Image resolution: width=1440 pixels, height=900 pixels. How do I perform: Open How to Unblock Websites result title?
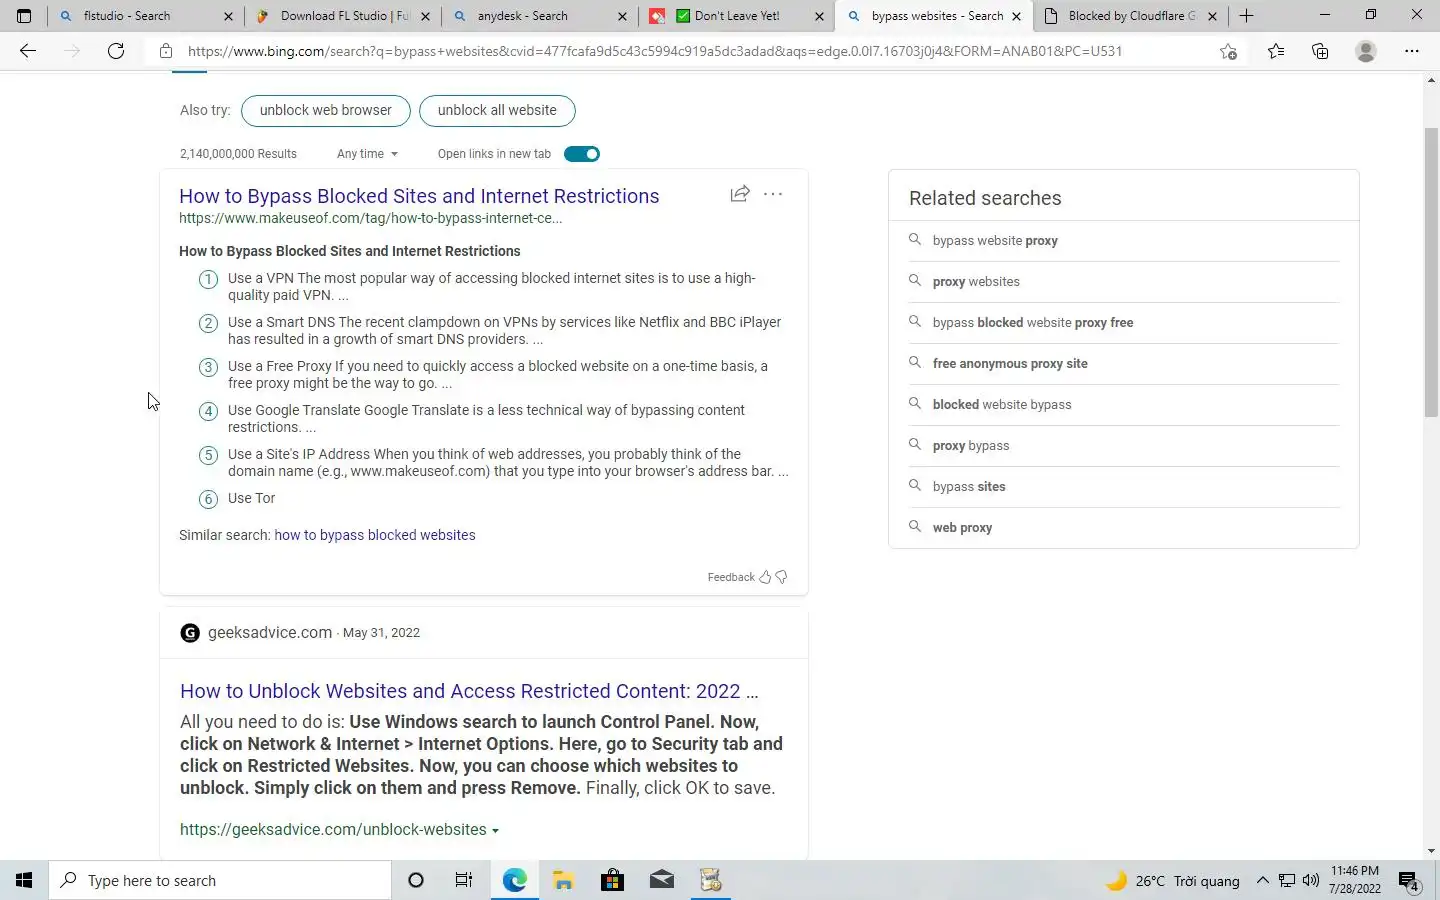point(469,691)
